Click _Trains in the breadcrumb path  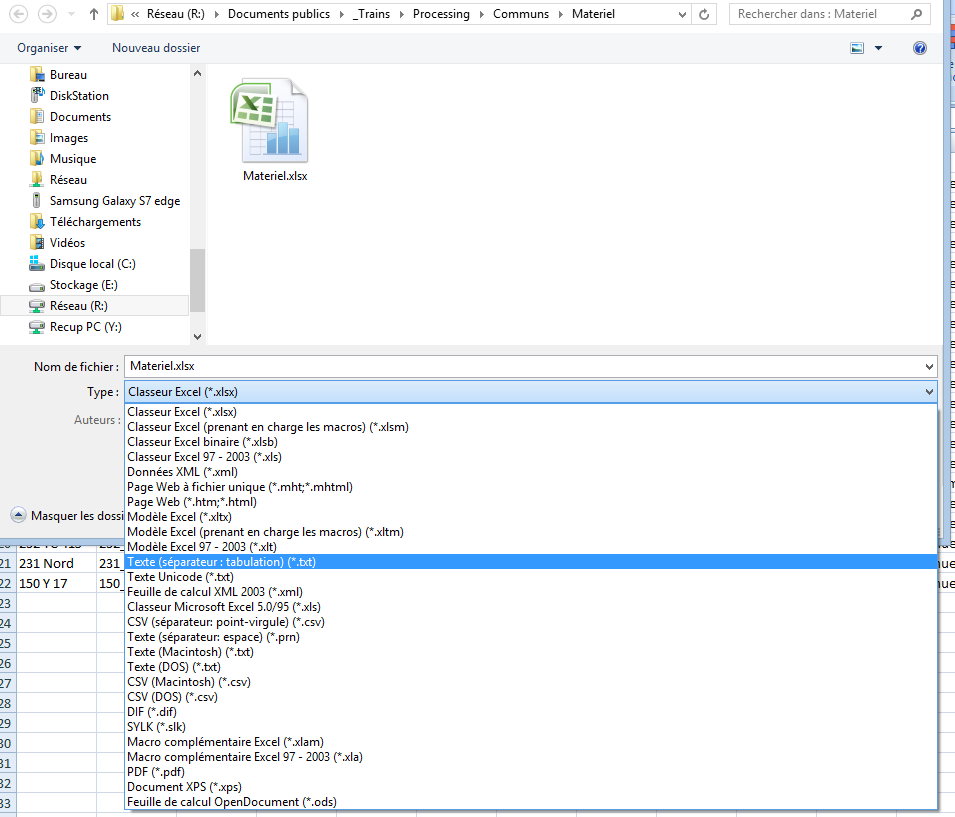[x=371, y=14]
